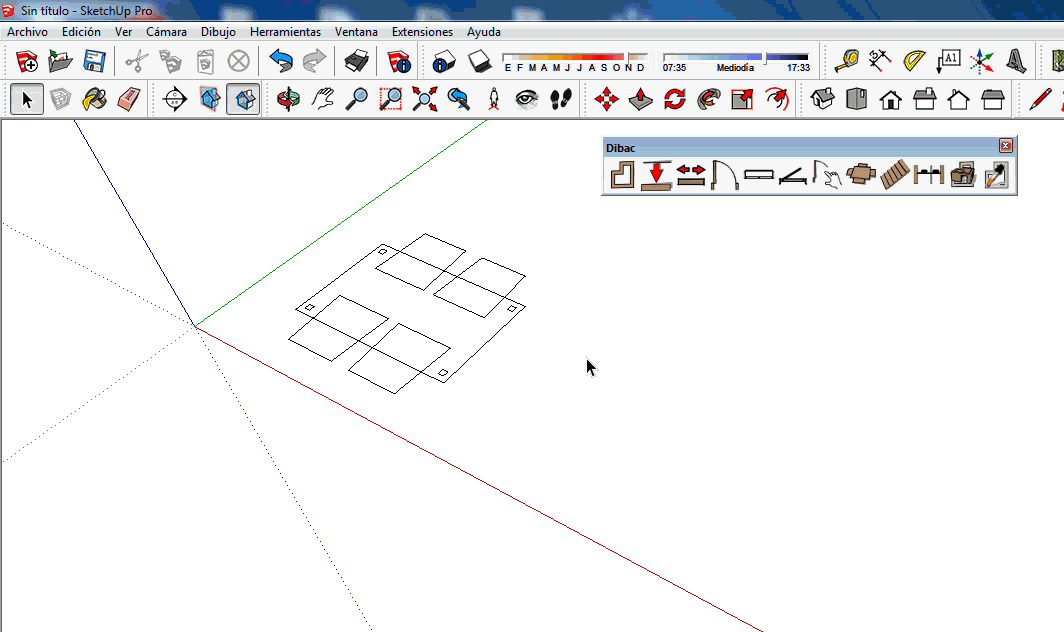Open the Ventana menu
Image resolution: width=1064 pixels, height=632 pixels.
(356, 32)
